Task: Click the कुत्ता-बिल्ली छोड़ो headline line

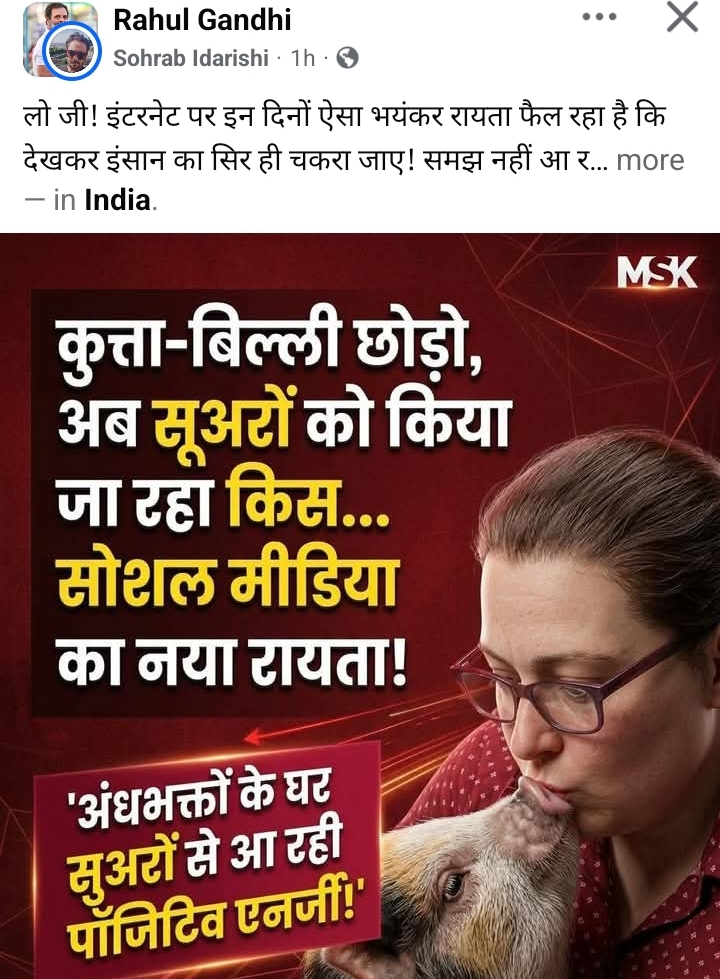Action: coord(269,347)
